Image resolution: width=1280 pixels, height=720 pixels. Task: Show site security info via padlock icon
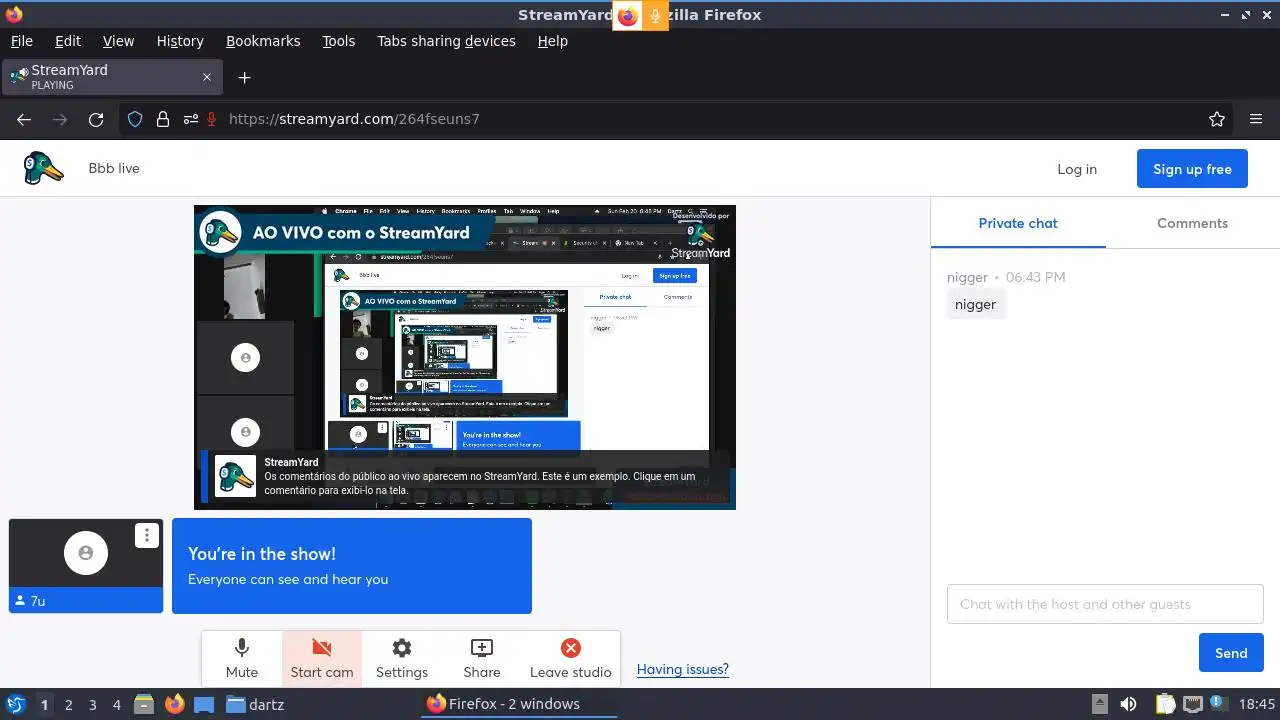point(163,119)
